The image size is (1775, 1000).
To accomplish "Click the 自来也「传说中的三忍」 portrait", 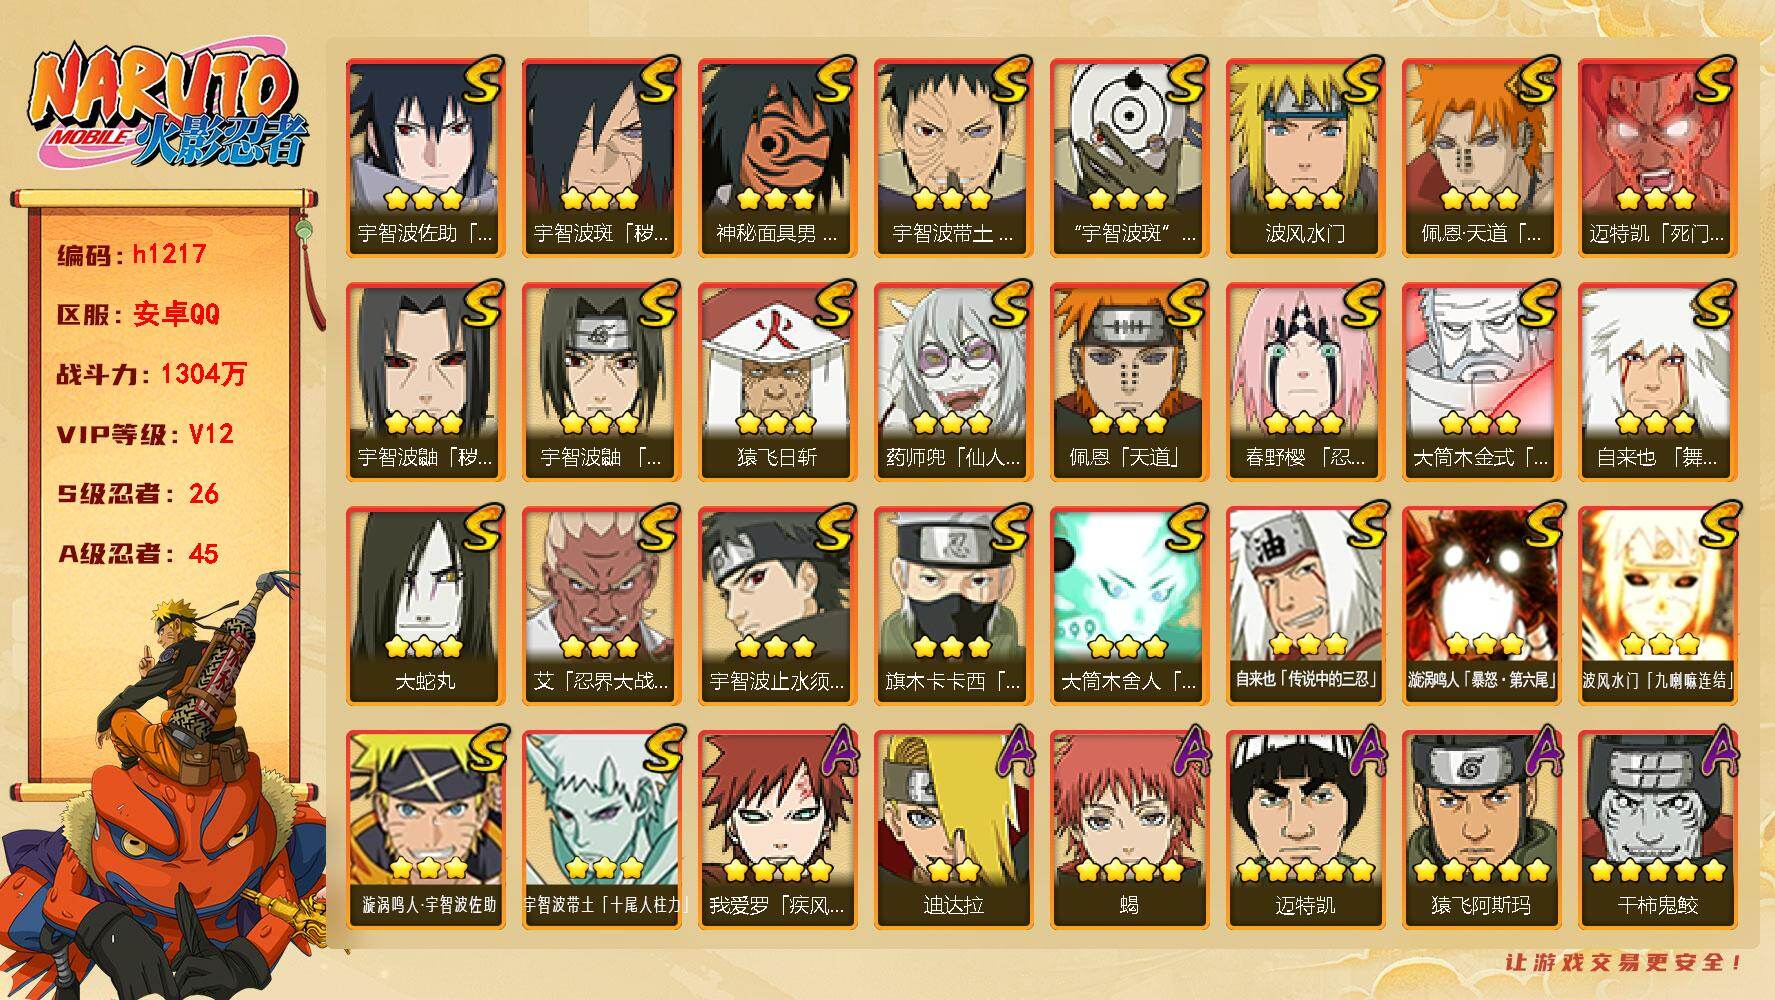I will (1305, 606).
